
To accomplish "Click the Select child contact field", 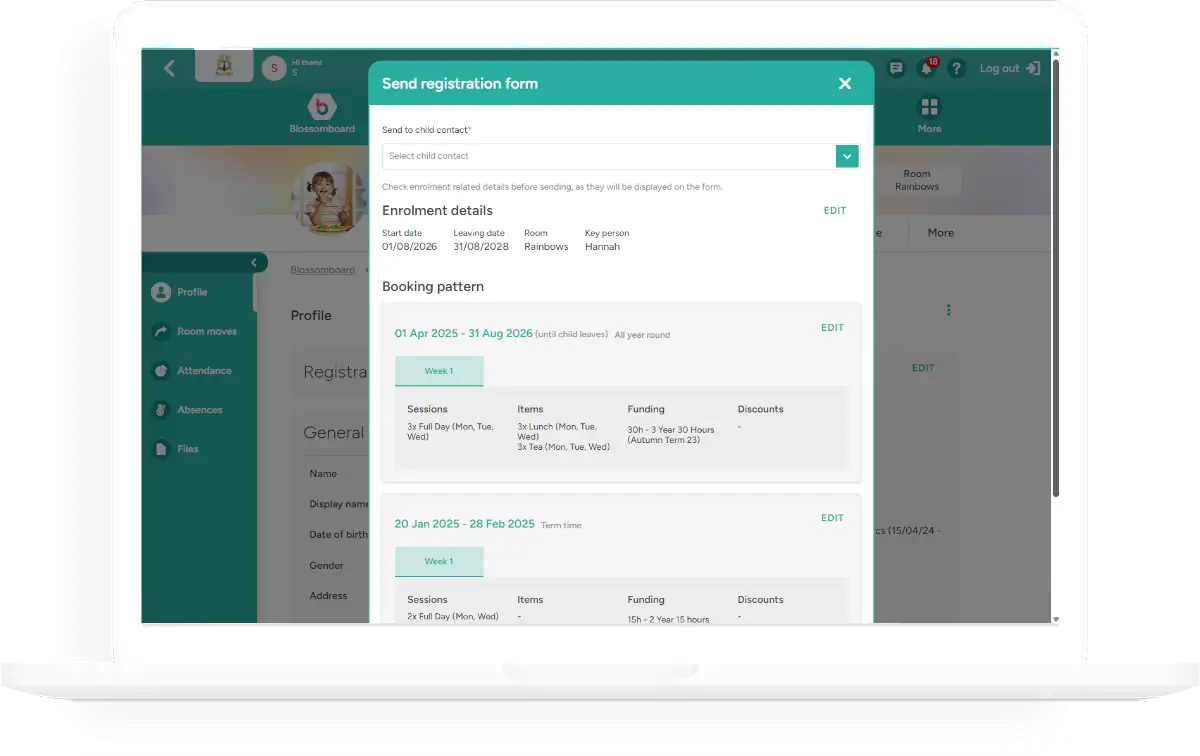I will pyautogui.click(x=608, y=156).
